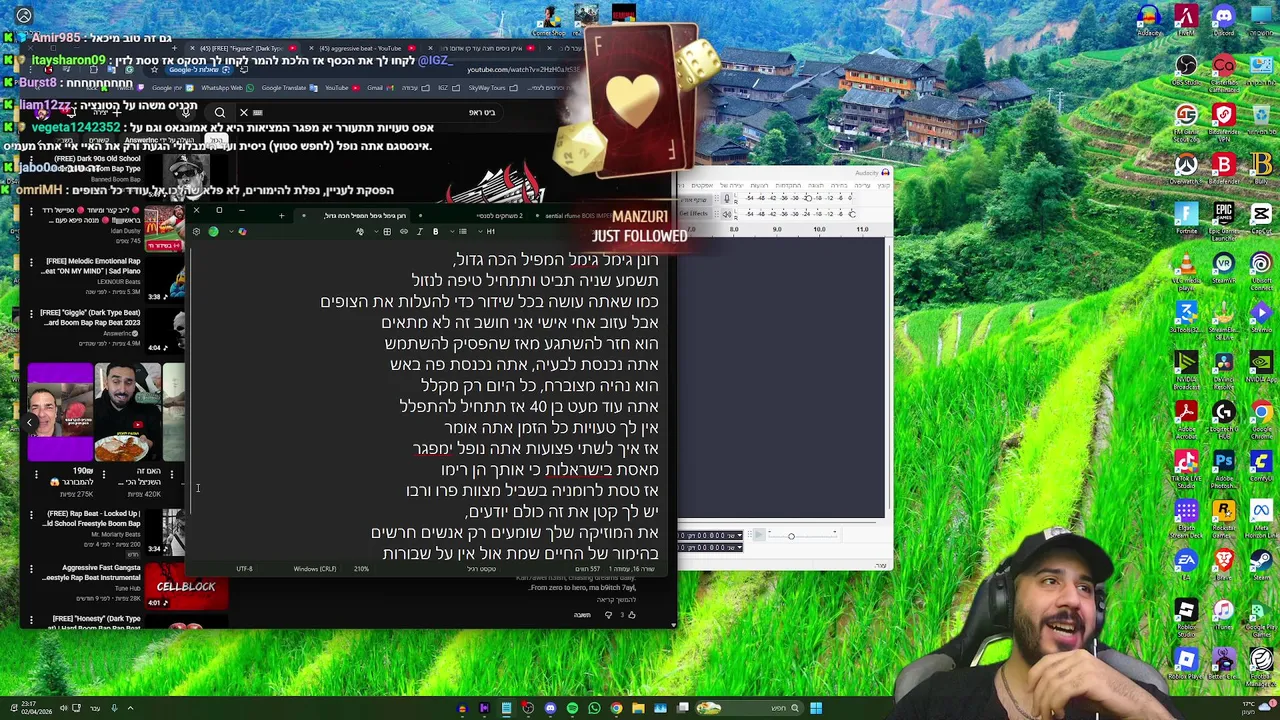Viewport: 1280px width, 720px height.
Task: Open the CELLBLOCK video thumbnail
Action: point(186,588)
